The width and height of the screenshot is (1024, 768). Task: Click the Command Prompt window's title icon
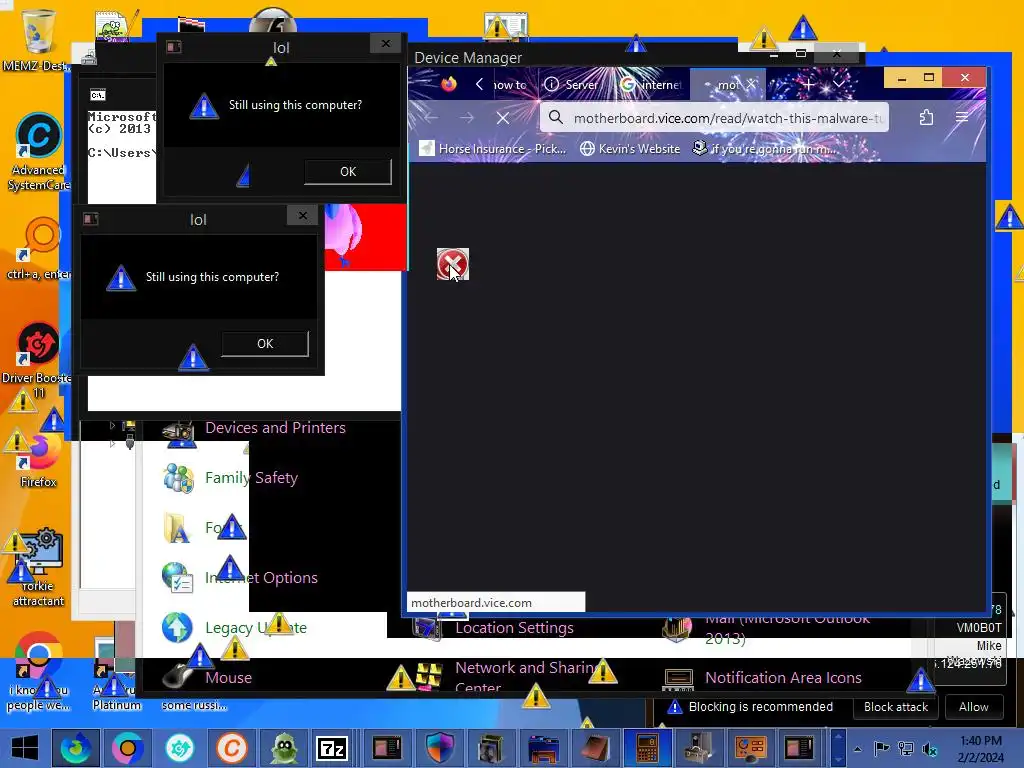click(97, 95)
